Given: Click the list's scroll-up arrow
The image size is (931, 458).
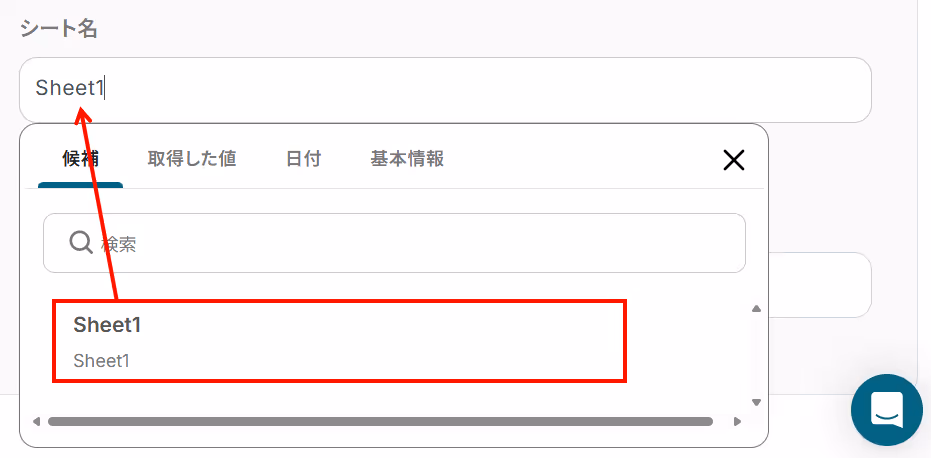Looking at the screenshot, I should tap(756, 308).
